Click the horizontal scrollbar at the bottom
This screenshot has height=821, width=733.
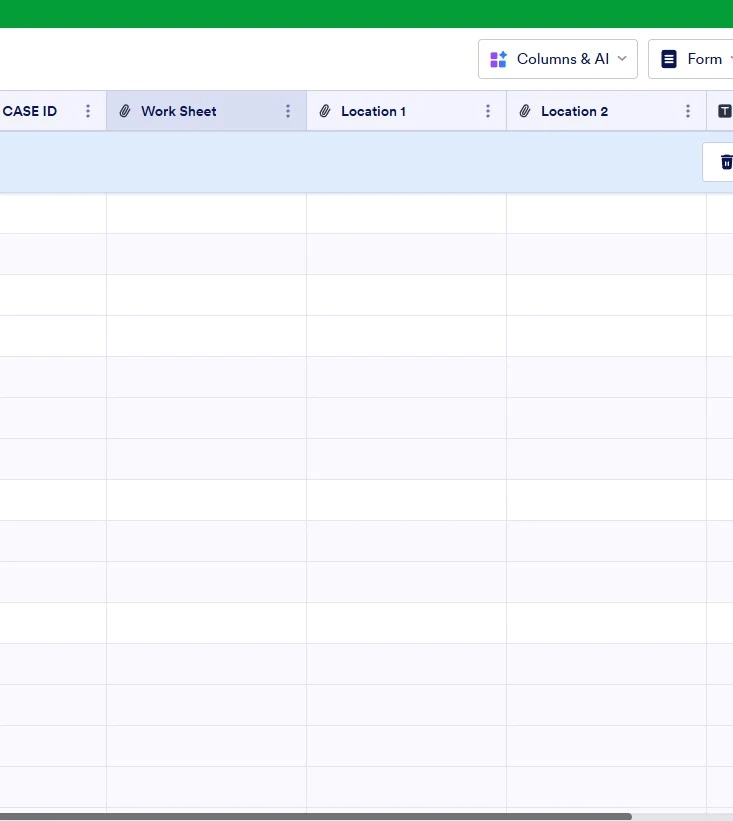(x=316, y=817)
